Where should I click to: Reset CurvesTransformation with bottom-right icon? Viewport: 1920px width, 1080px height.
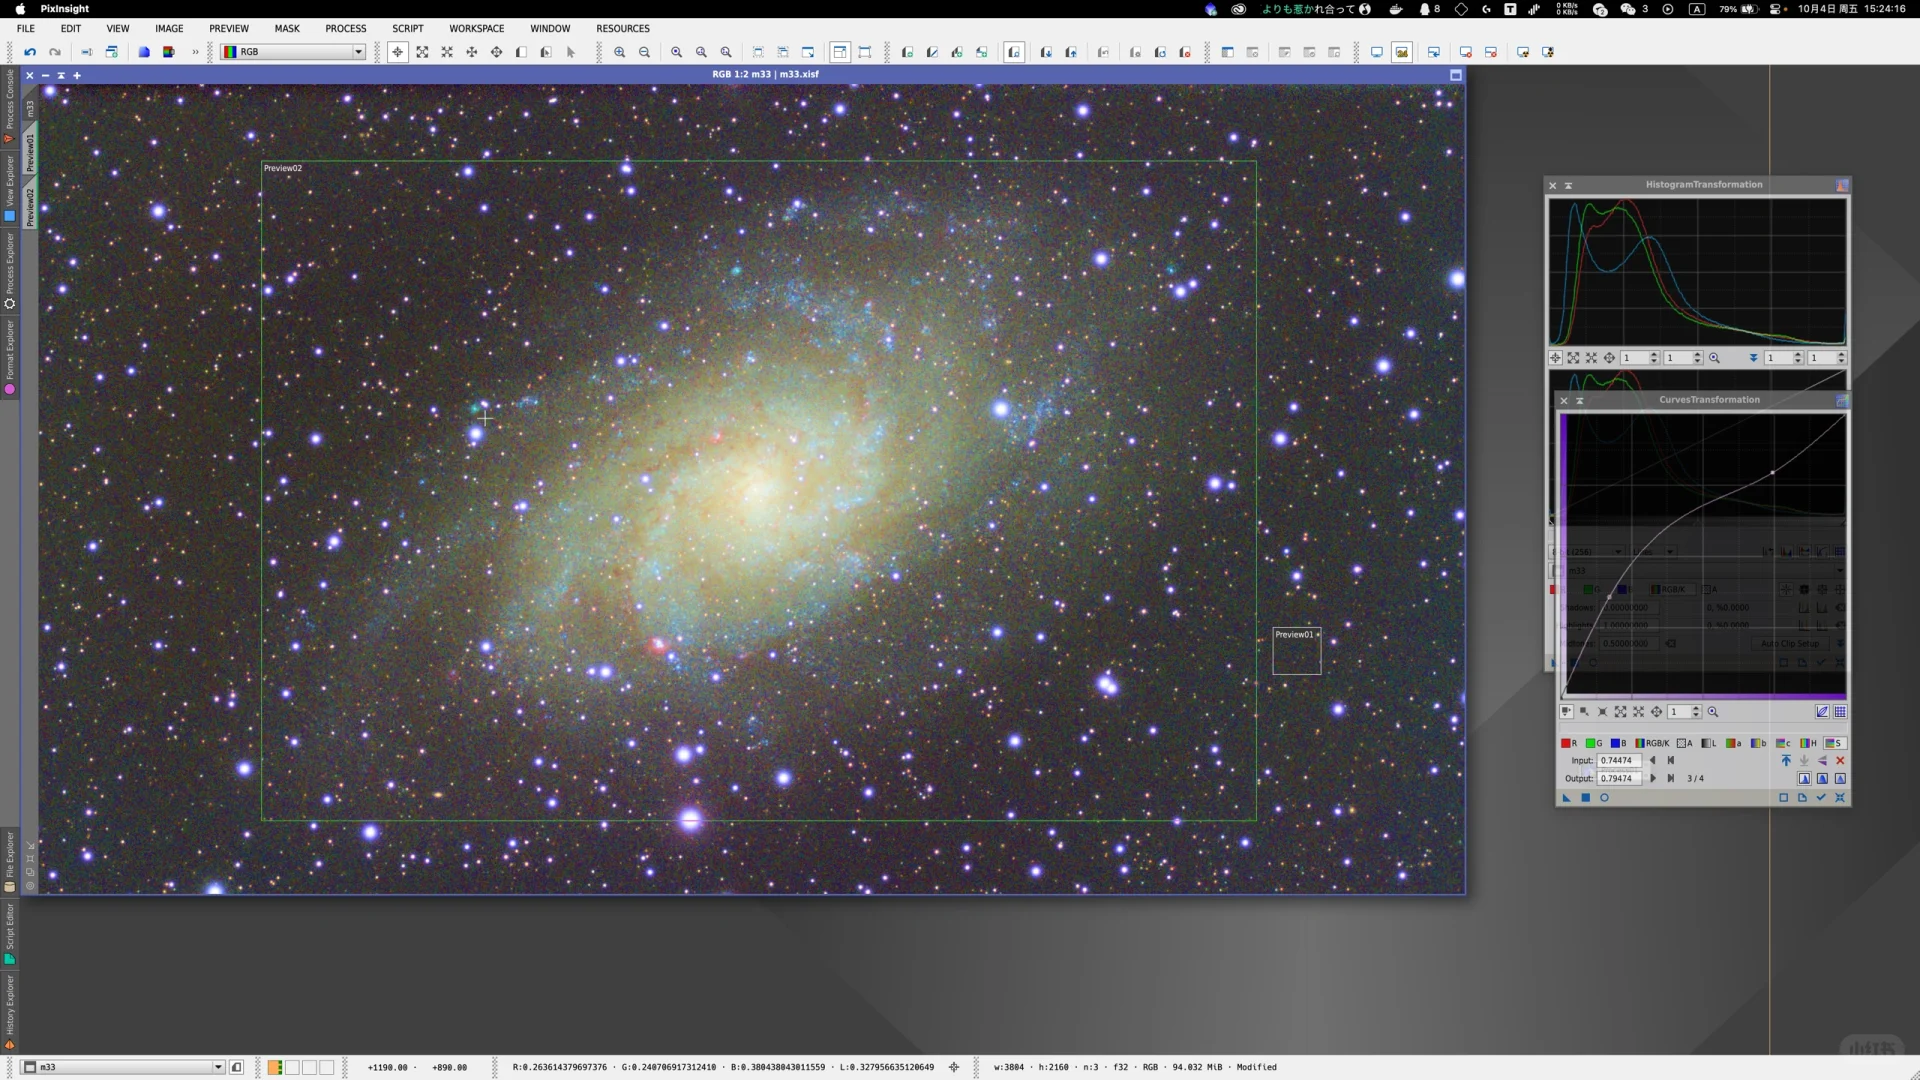(x=1840, y=798)
